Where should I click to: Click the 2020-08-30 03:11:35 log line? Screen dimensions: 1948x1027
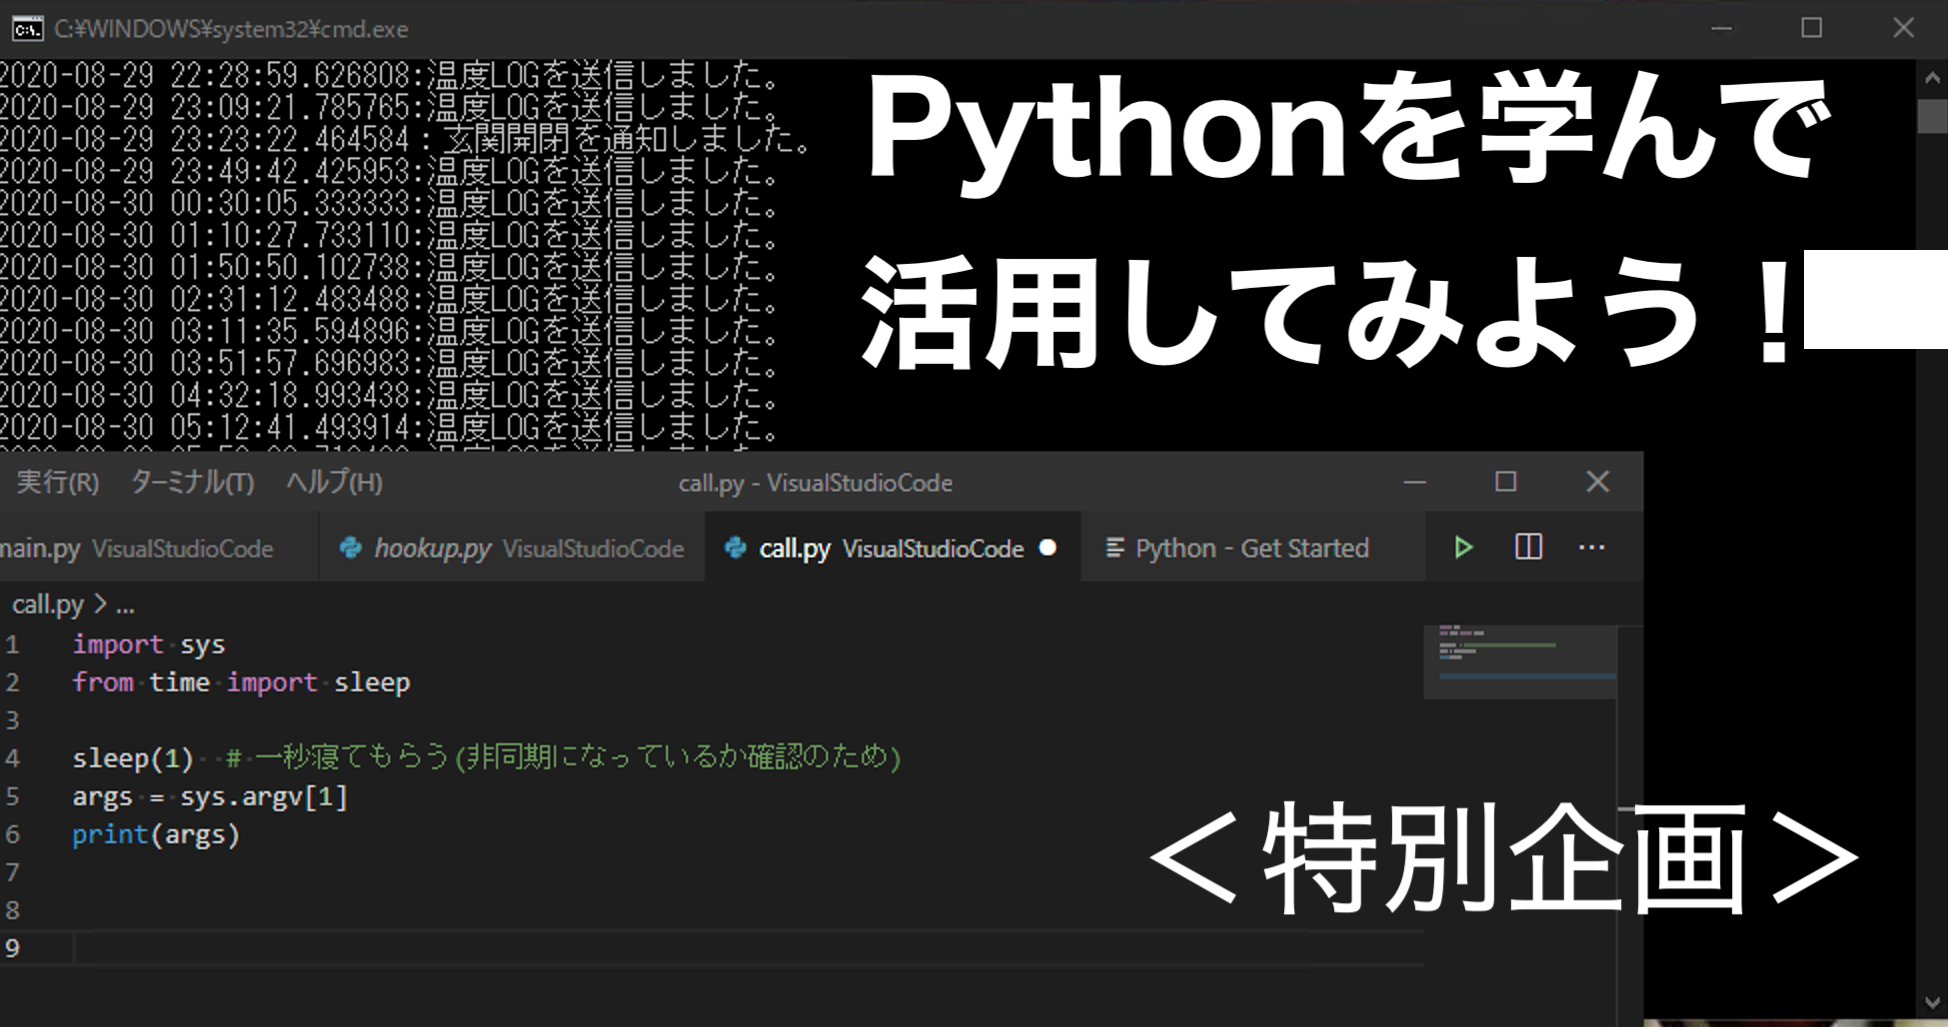(x=390, y=332)
